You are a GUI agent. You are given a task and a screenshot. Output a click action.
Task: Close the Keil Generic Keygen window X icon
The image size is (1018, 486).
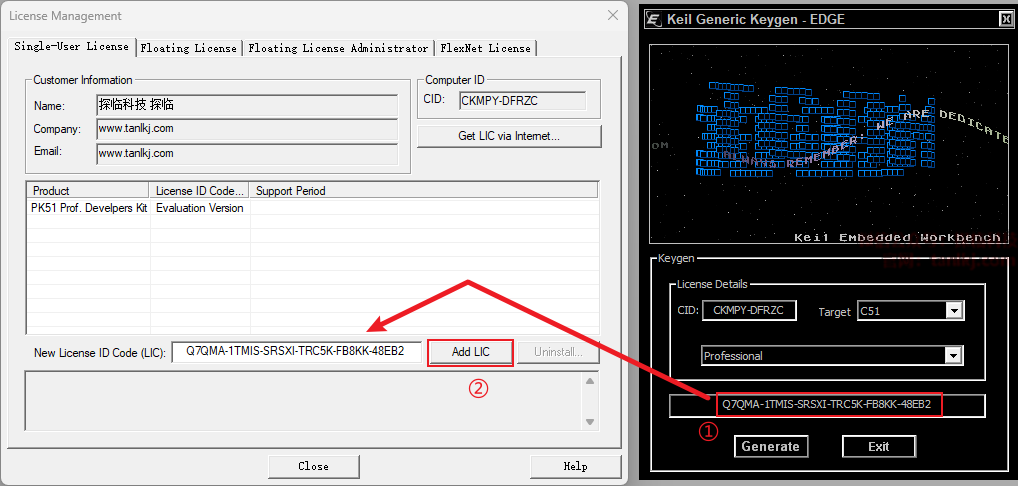[x=1005, y=19]
